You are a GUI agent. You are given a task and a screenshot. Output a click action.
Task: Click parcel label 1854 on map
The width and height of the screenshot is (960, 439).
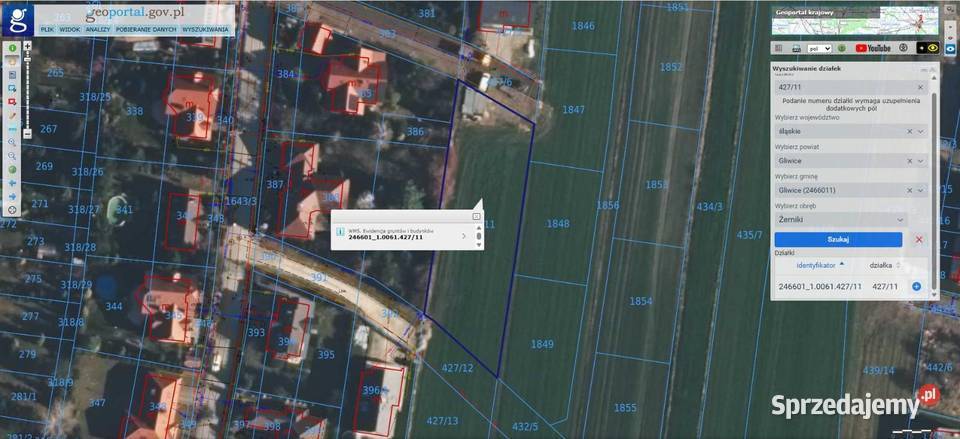640,301
